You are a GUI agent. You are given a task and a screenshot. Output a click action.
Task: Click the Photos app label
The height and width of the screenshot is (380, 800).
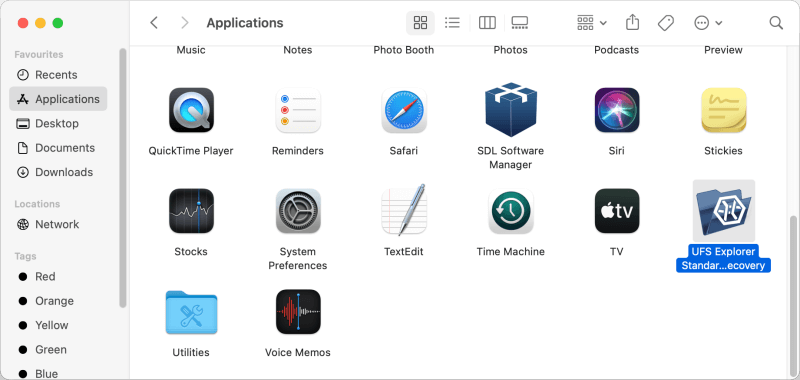pos(511,50)
